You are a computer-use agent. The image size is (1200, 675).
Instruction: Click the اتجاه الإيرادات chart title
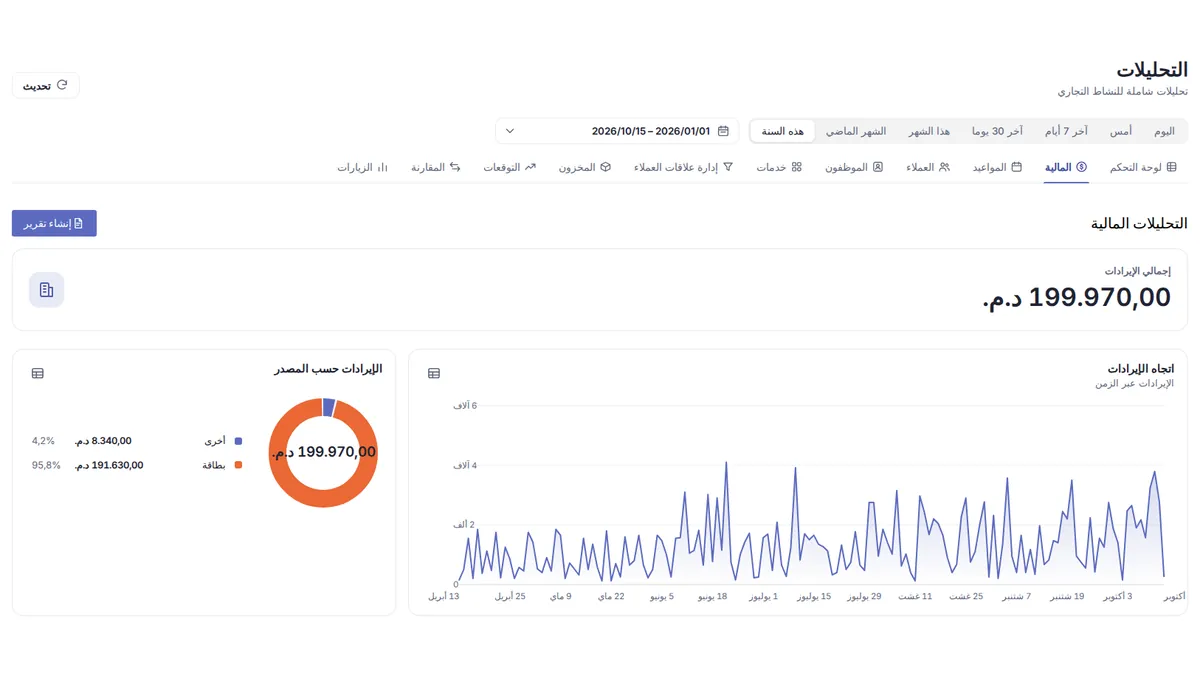tap(1141, 368)
